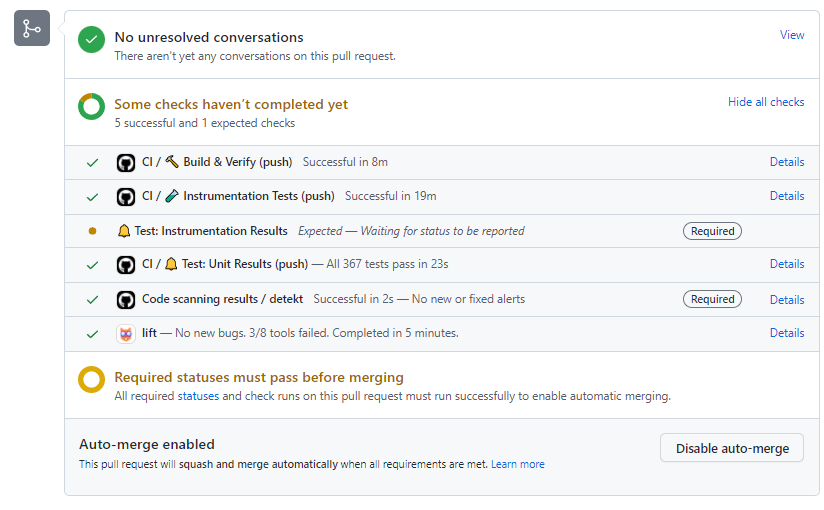
Task: Click the green check on Code scanning results row
Action: [92, 300]
